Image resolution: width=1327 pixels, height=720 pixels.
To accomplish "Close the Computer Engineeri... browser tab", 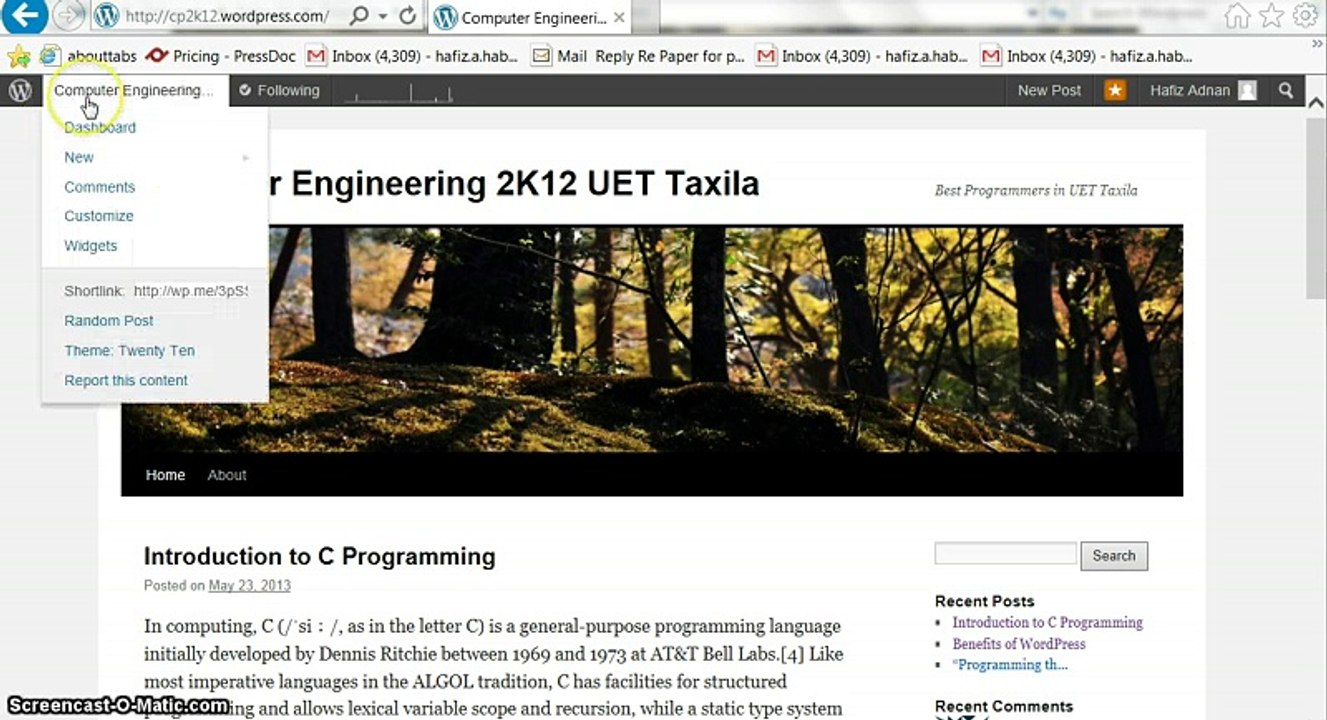I will tap(619, 17).
